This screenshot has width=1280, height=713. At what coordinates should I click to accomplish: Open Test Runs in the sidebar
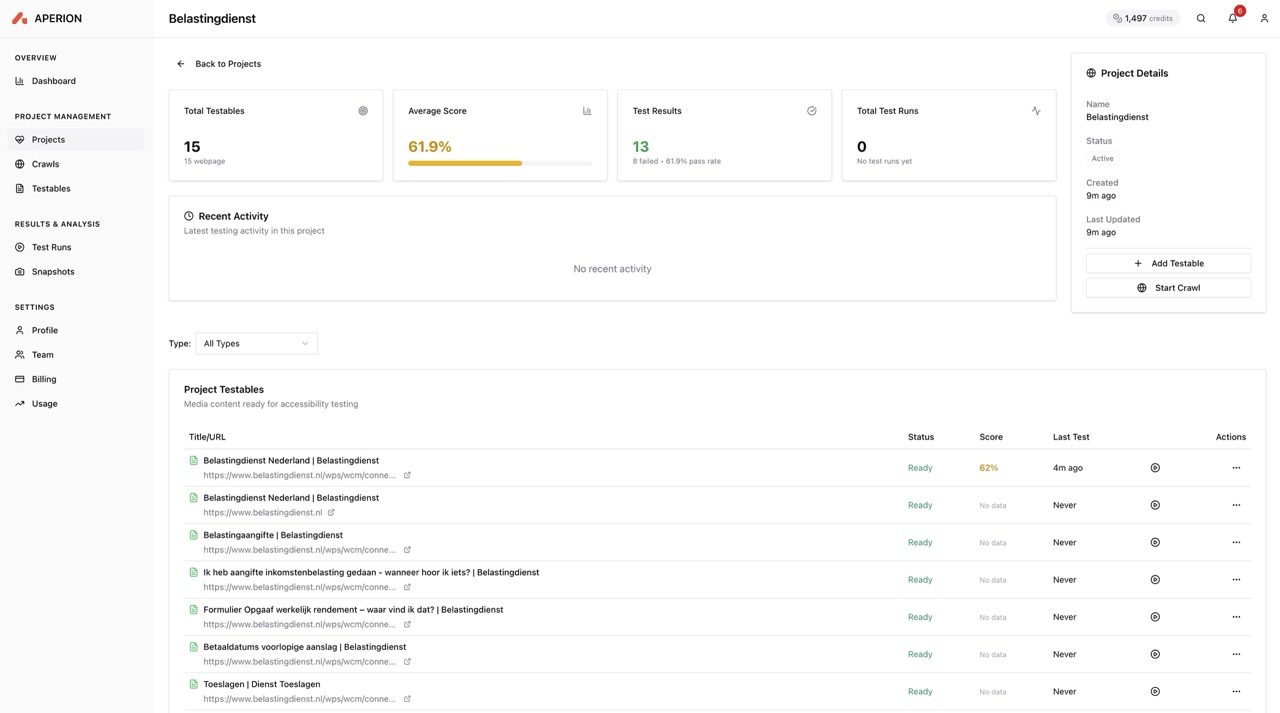49,246
